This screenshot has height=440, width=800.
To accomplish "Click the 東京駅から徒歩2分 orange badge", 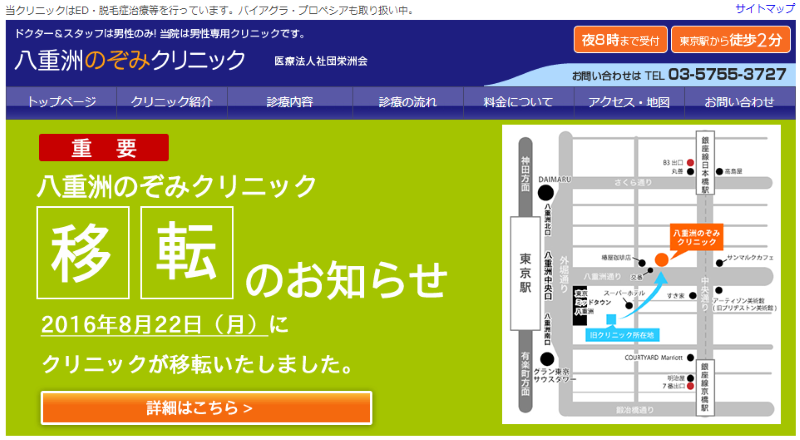I will coord(731,40).
